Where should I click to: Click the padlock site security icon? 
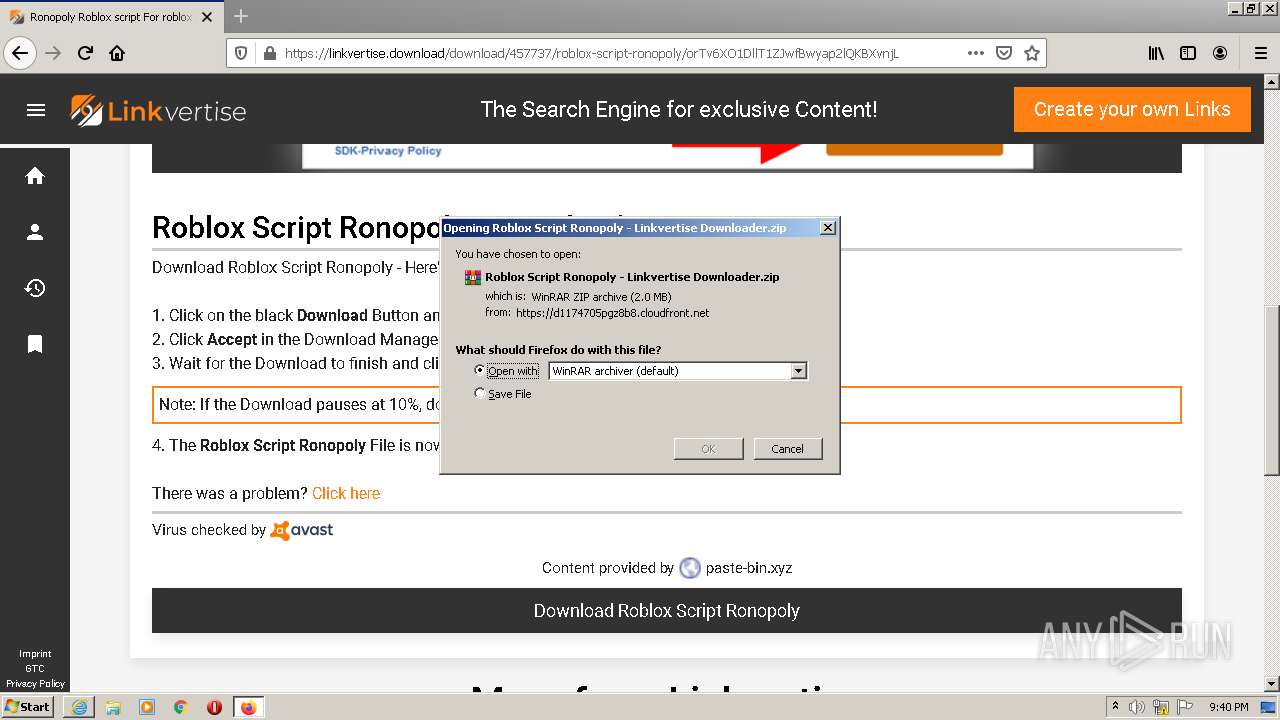coord(268,53)
